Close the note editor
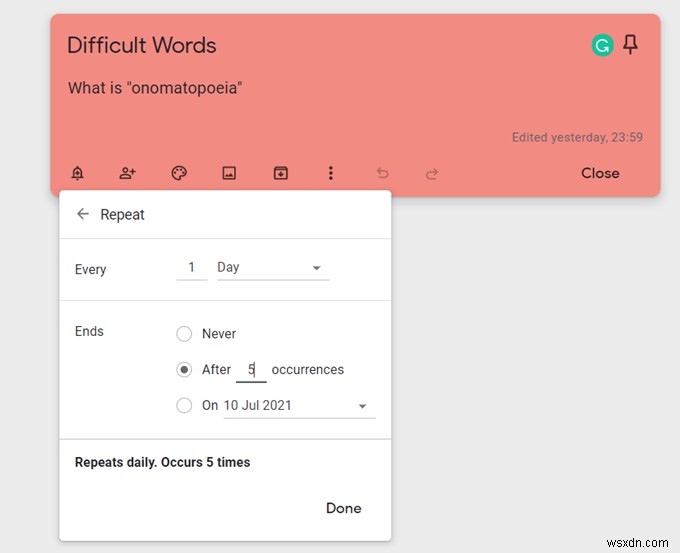 point(600,173)
